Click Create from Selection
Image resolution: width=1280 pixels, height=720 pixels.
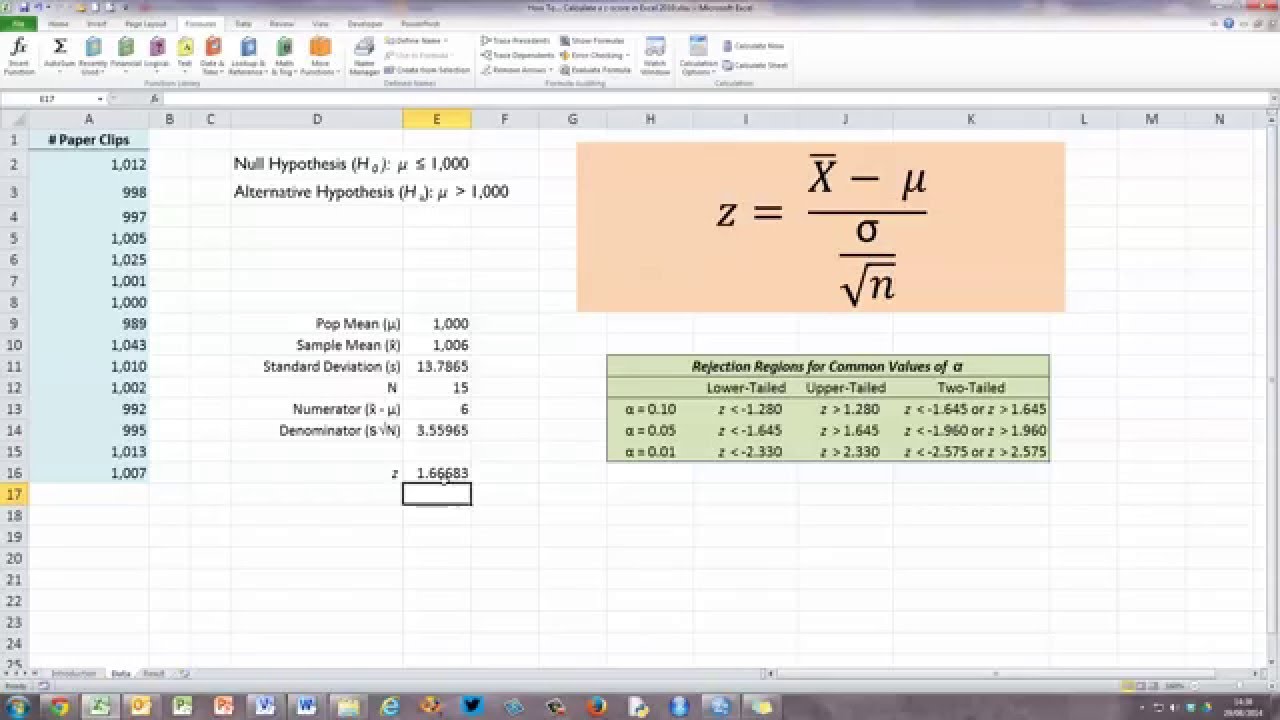pyautogui.click(x=426, y=70)
